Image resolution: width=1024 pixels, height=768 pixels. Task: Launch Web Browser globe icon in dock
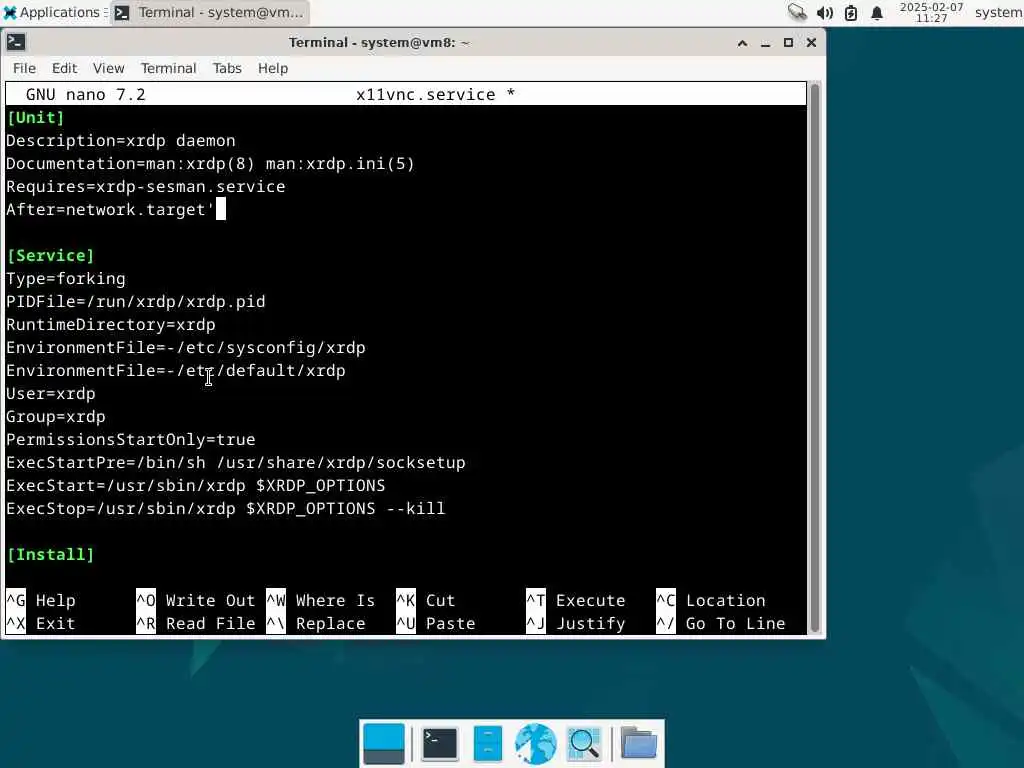tap(536, 743)
